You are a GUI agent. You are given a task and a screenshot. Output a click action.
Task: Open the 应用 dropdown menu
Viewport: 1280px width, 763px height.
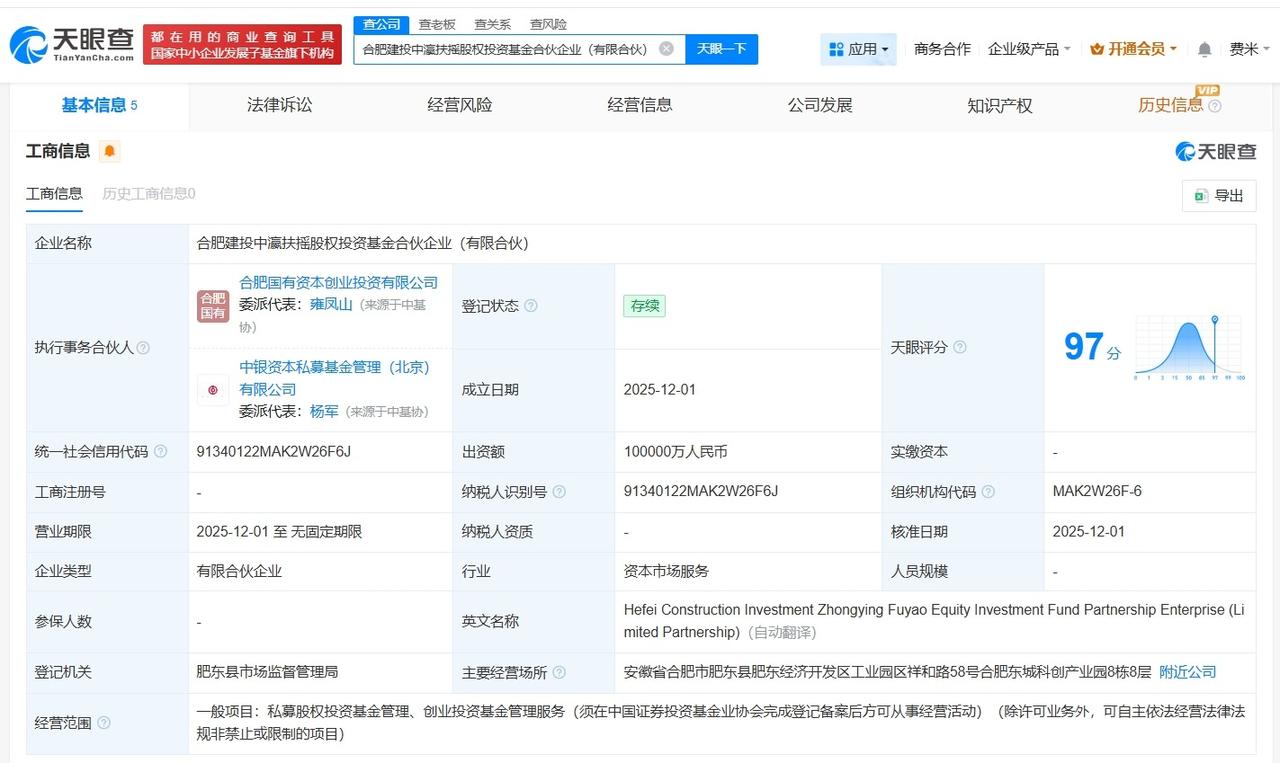(x=859, y=48)
